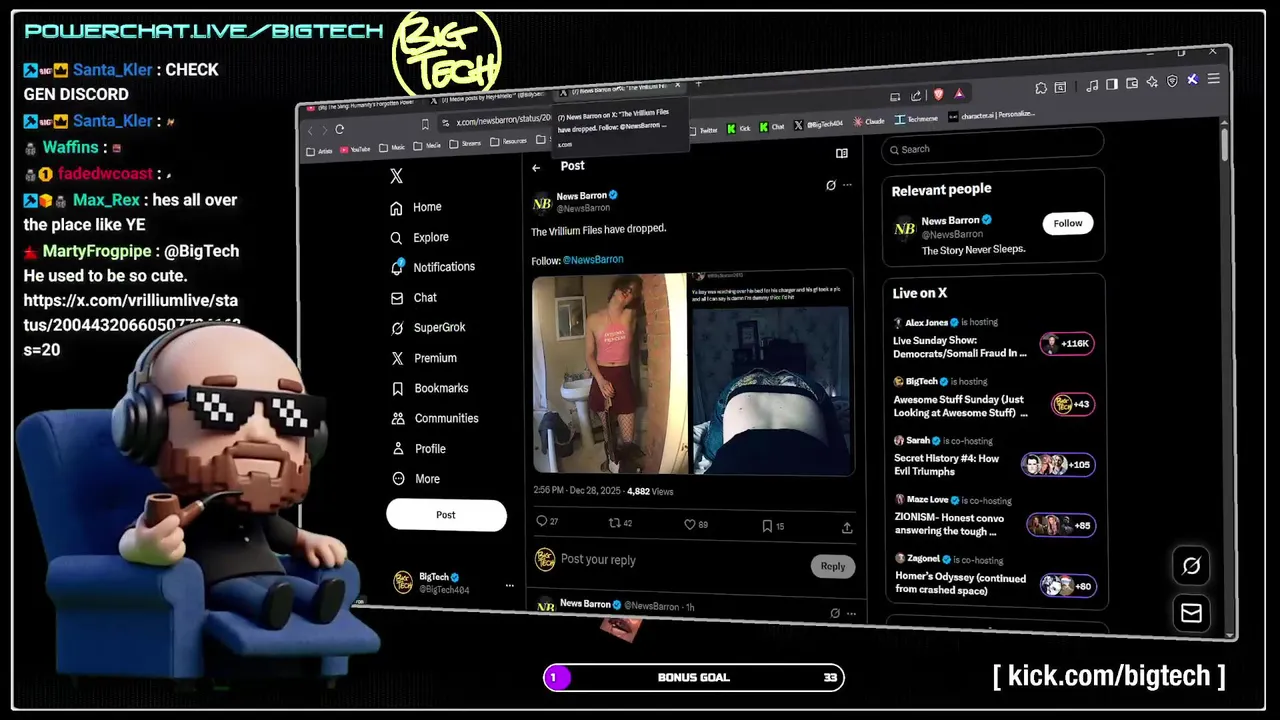1280x720 pixels.
Task: Open floating messages envelope button
Action: click(1191, 613)
